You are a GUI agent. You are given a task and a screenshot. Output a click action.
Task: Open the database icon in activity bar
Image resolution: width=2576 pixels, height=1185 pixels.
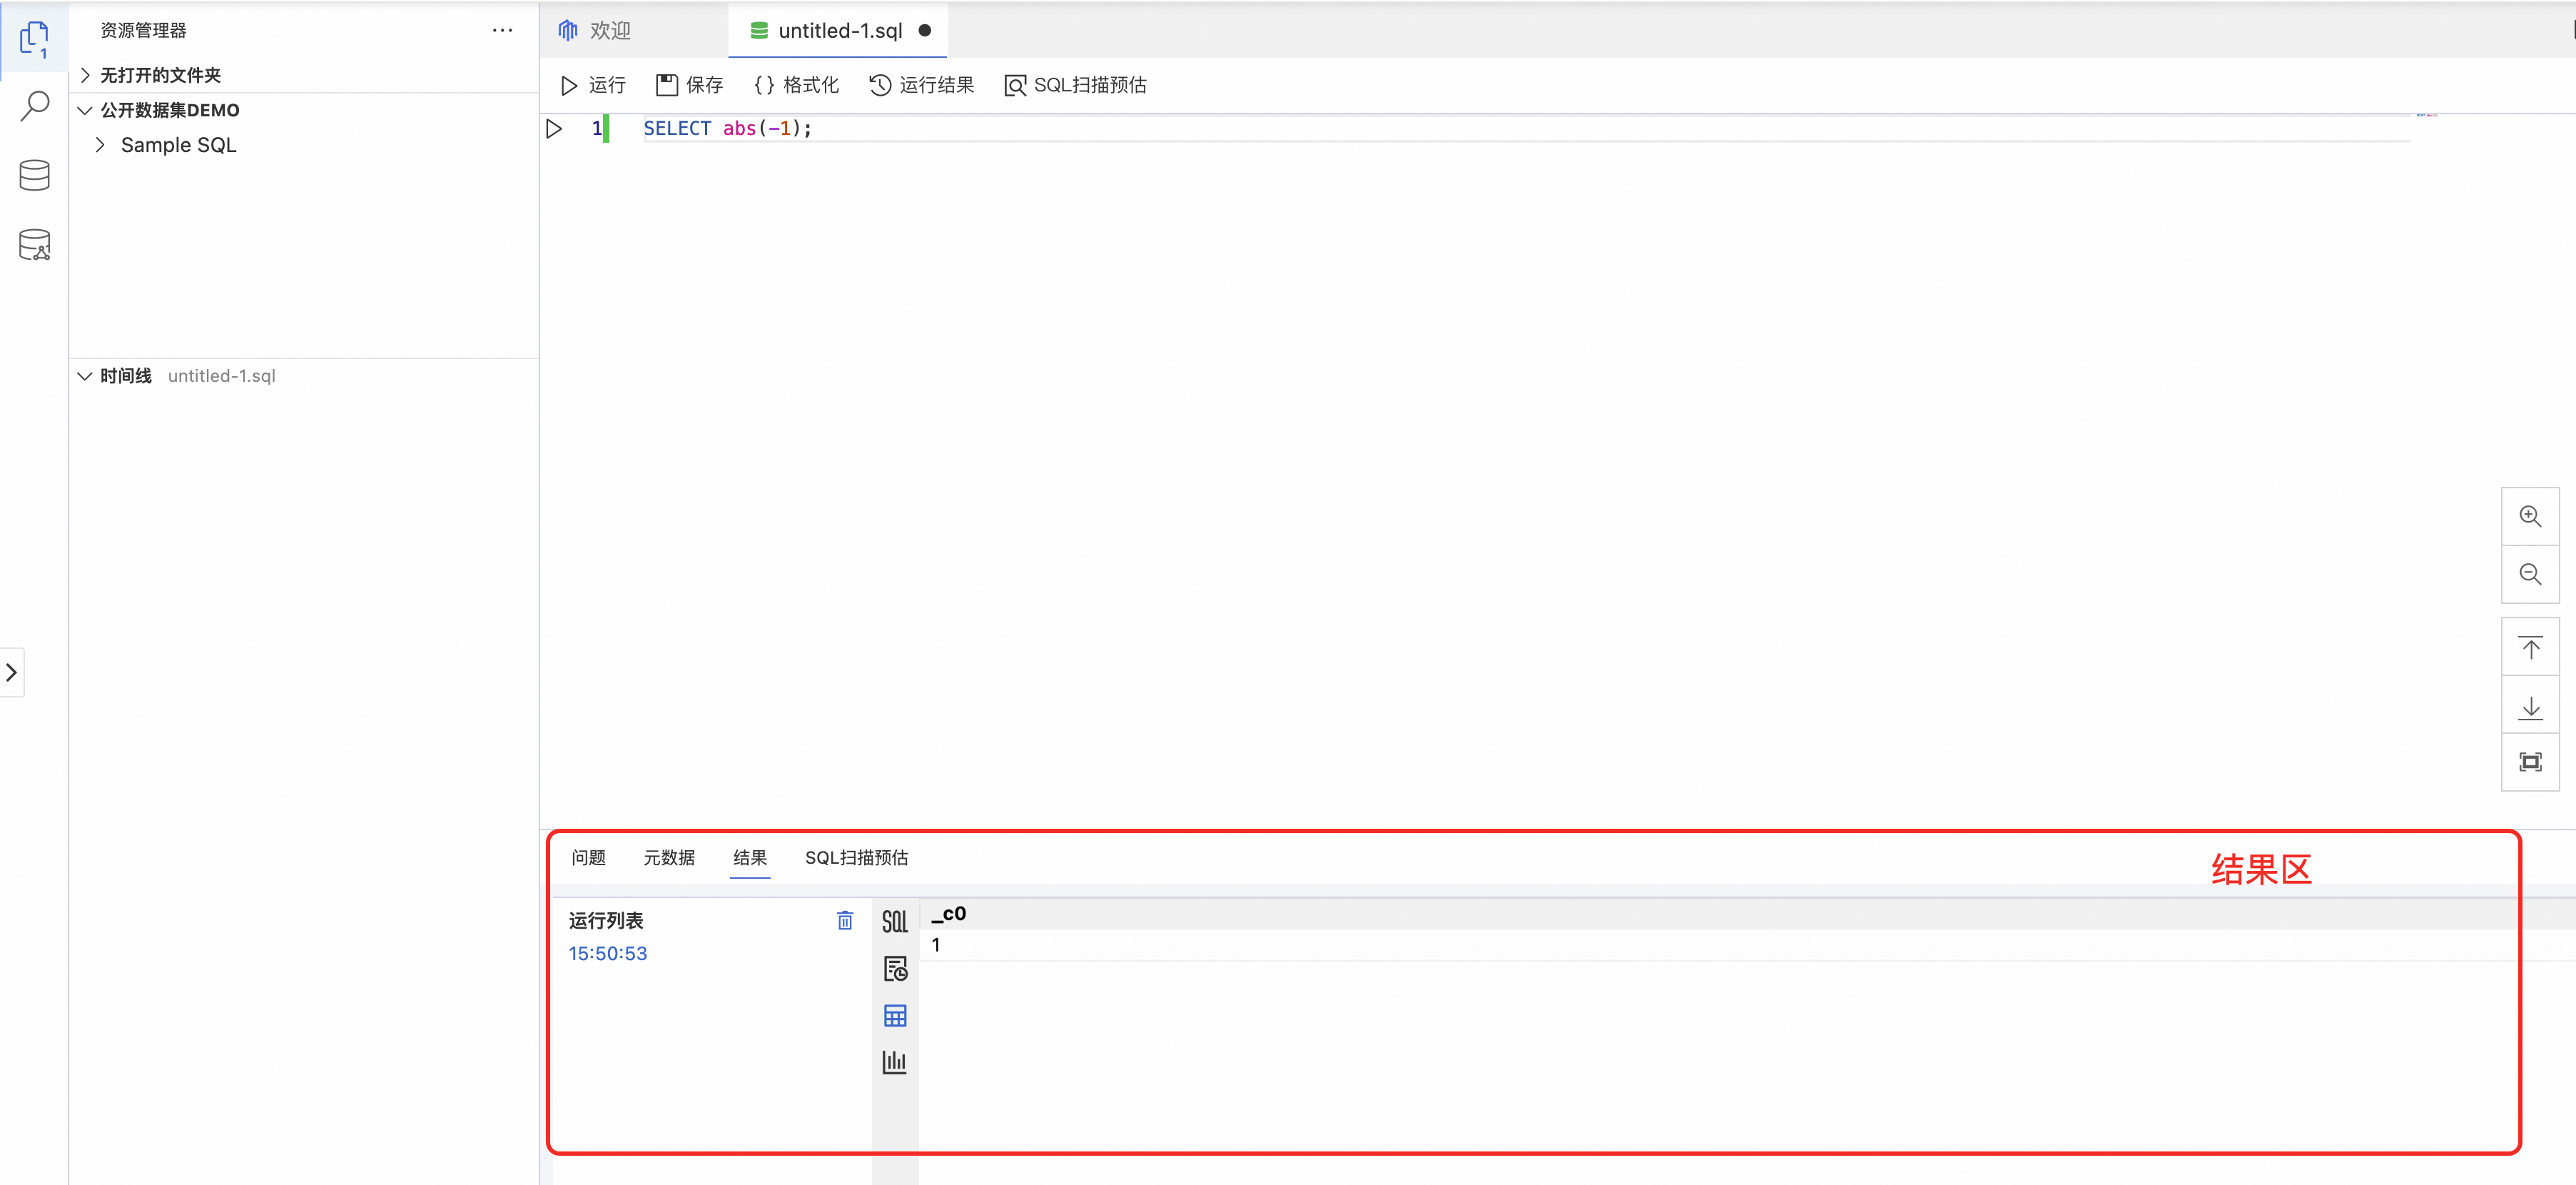tap(35, 175)
